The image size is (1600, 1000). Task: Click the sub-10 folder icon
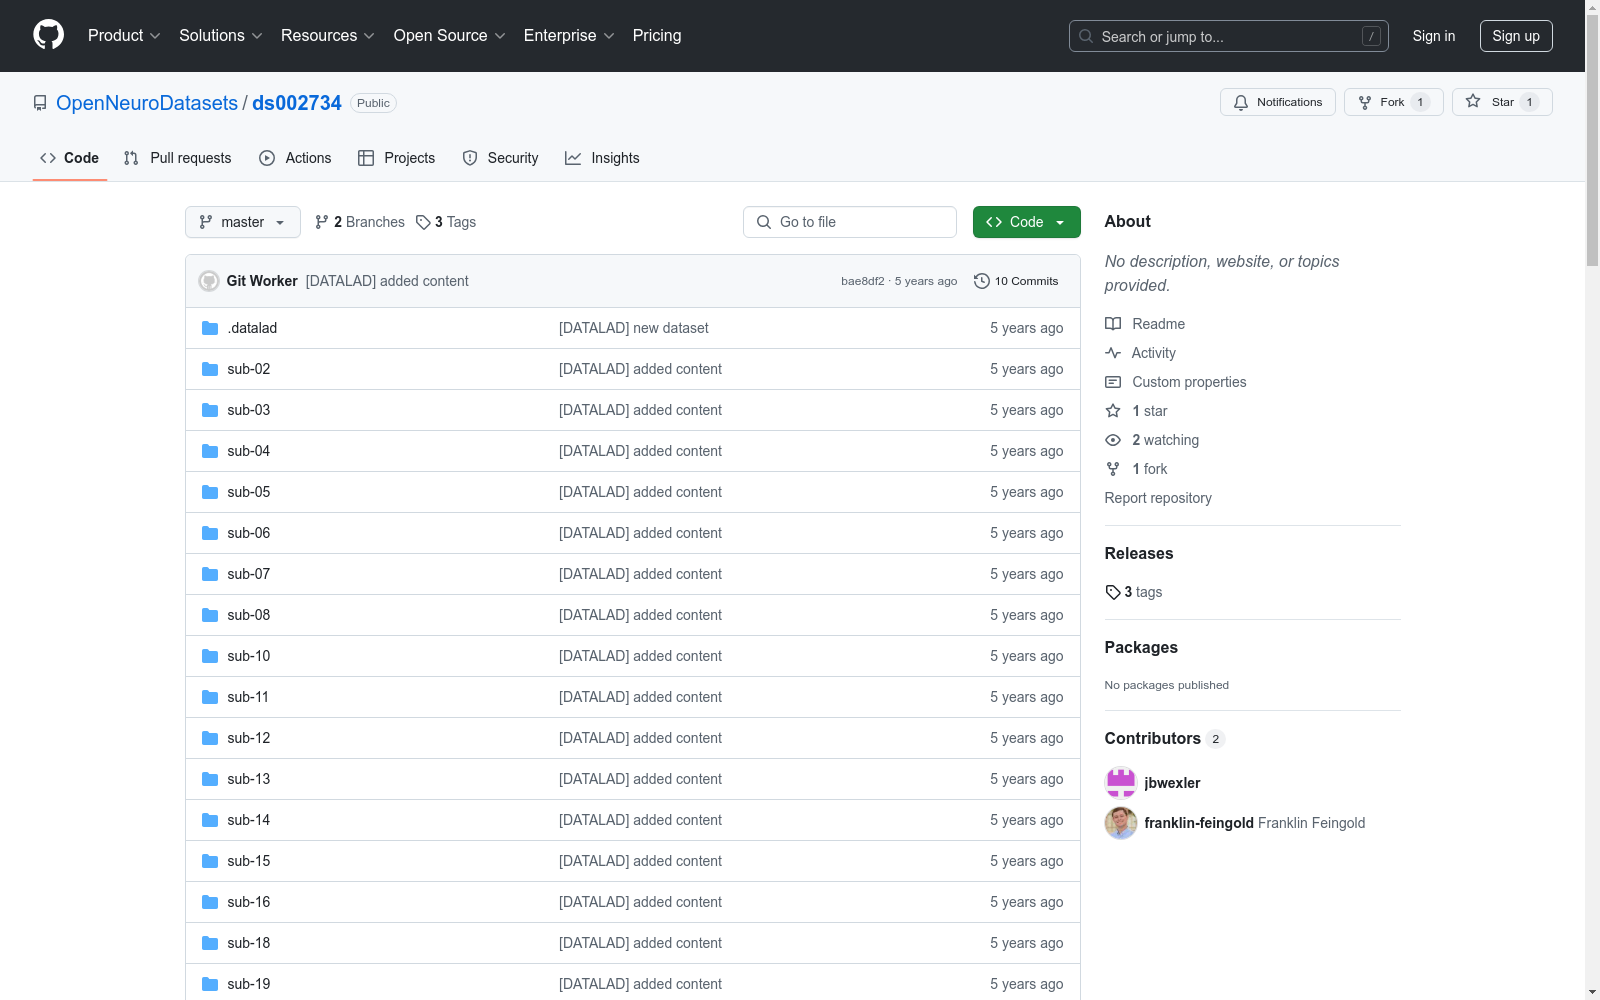point(210,656)
